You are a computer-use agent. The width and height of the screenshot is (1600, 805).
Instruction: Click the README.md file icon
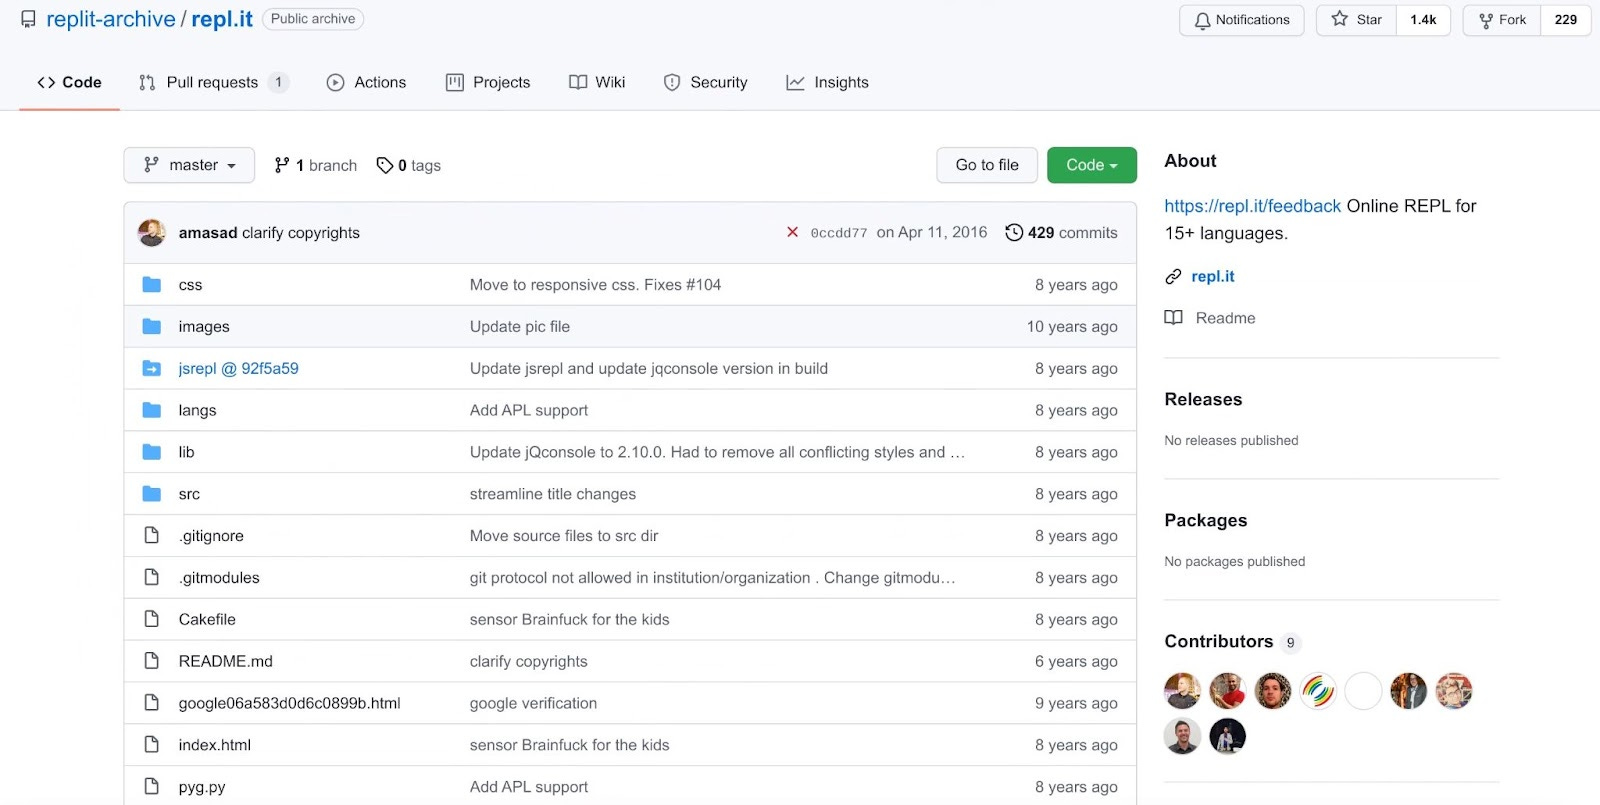152,661
